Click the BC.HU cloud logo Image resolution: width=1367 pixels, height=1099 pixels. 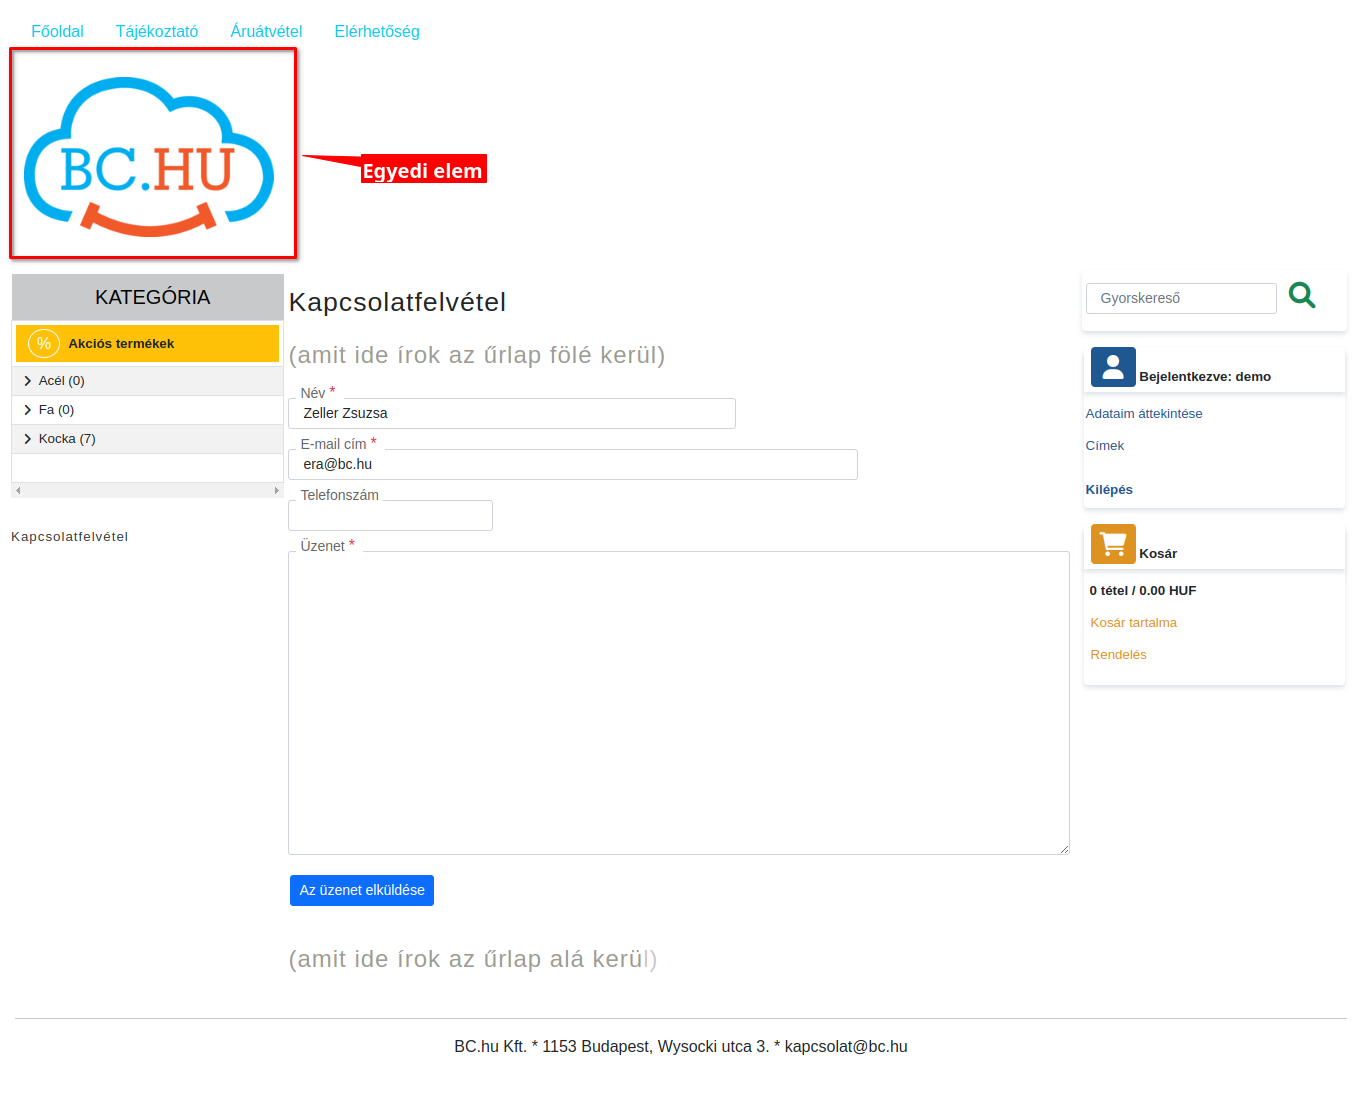pos(149,156)
